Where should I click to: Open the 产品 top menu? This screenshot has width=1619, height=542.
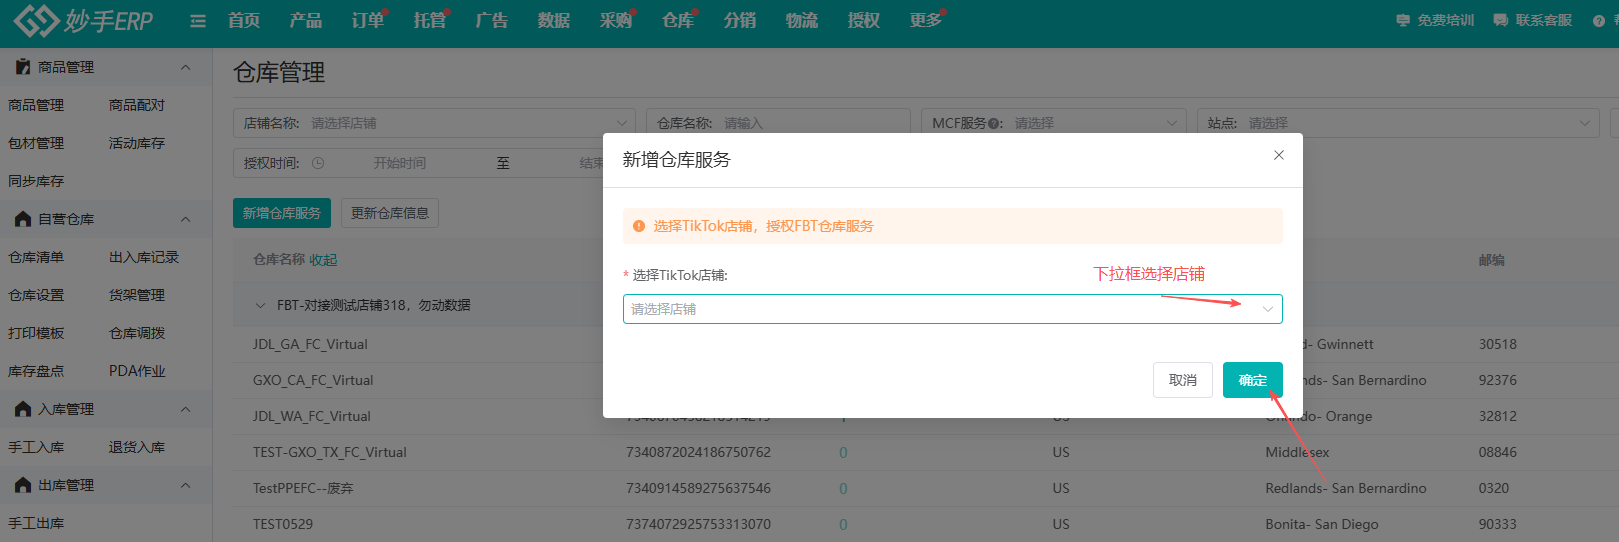click(x=306, y=20)
